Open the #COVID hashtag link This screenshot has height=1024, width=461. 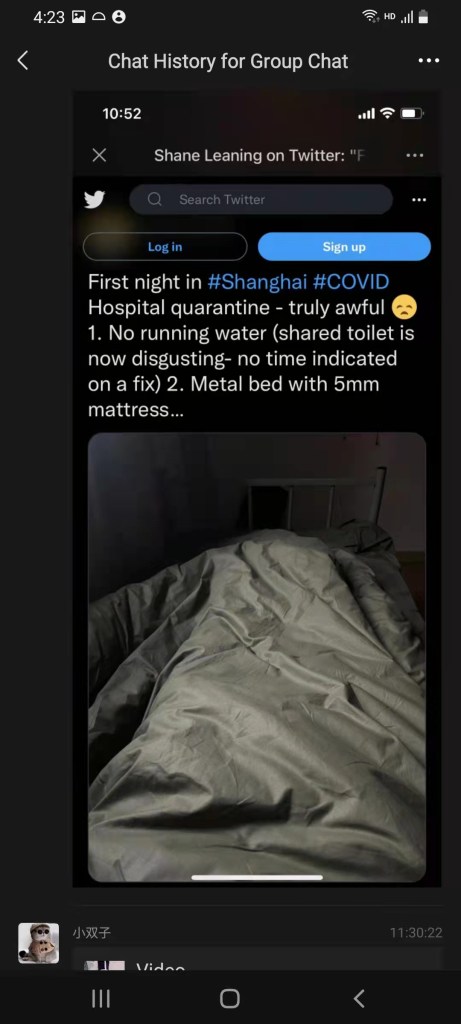[x=351, y=281]
